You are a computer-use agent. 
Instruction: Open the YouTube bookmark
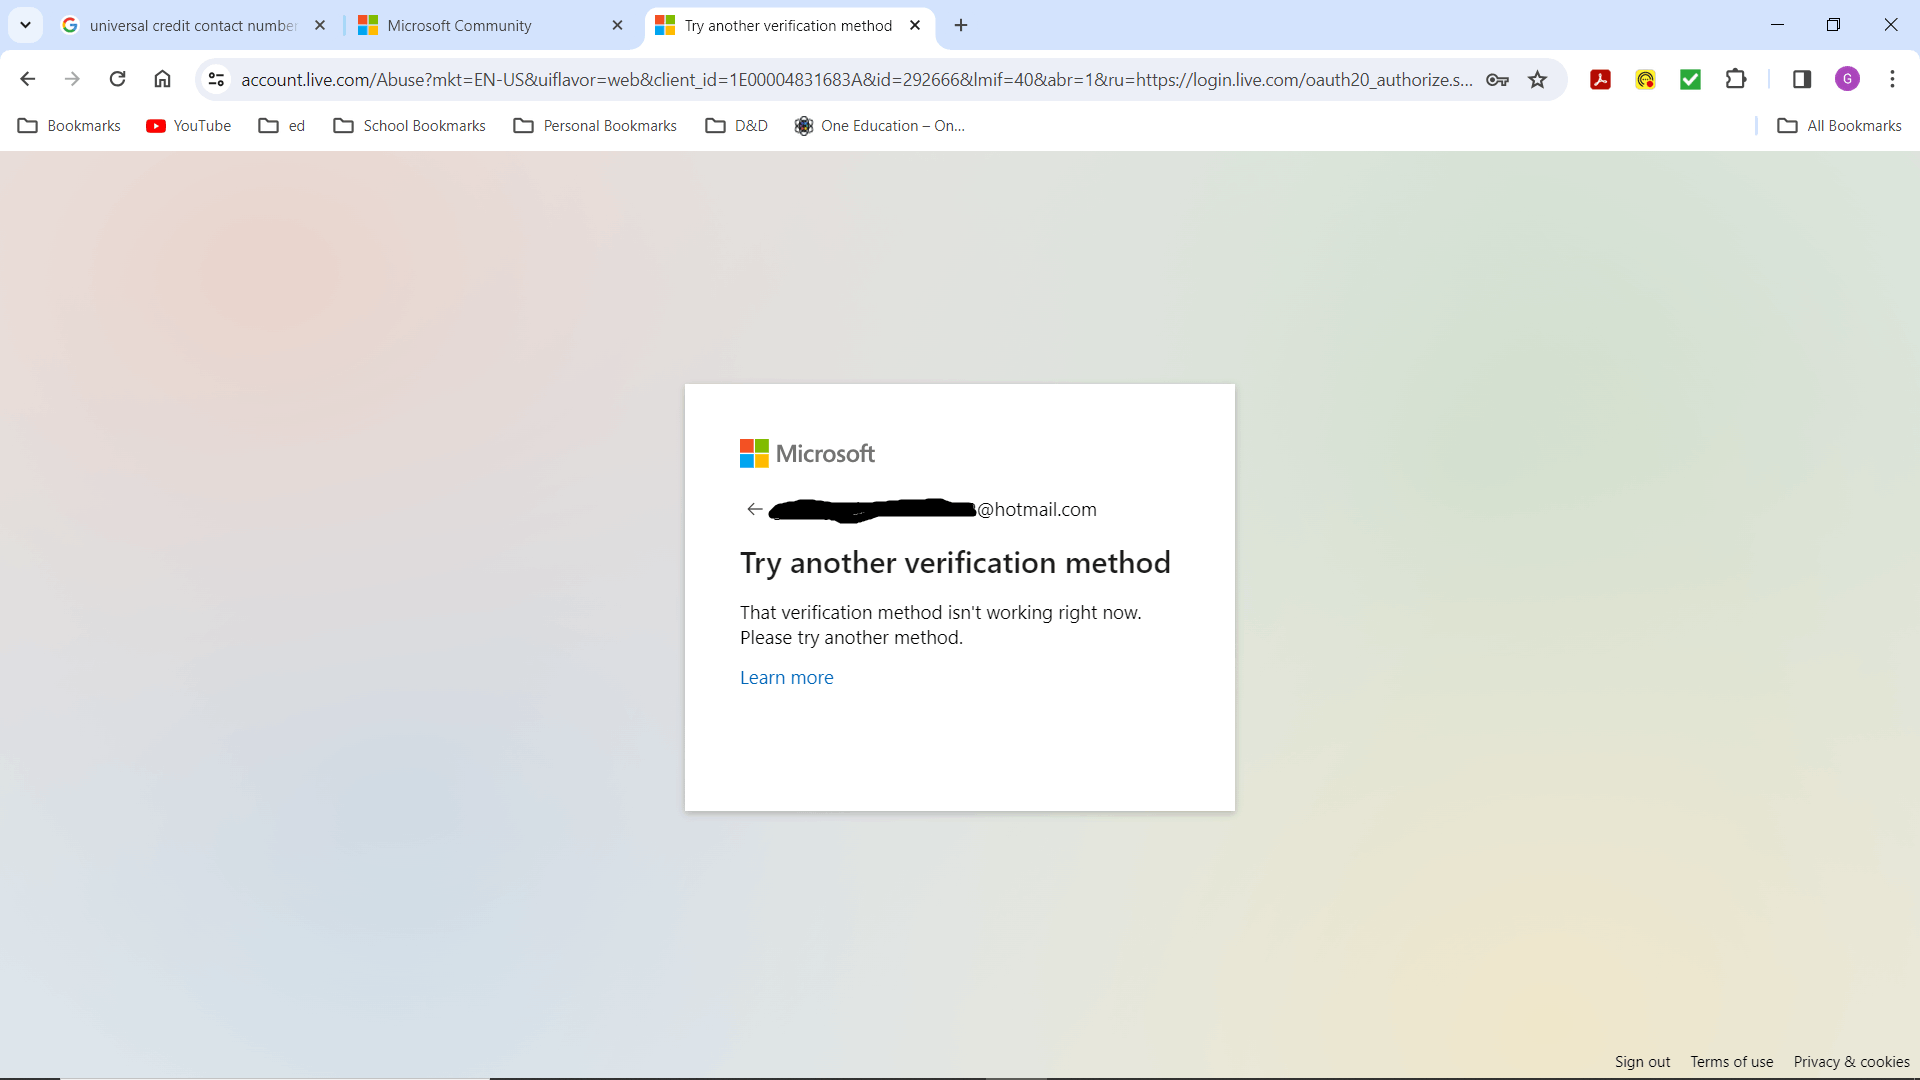tap(189, 126)
